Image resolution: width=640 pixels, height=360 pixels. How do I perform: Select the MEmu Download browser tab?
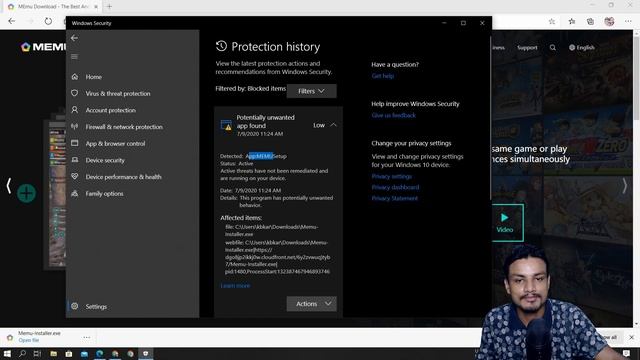52,7
